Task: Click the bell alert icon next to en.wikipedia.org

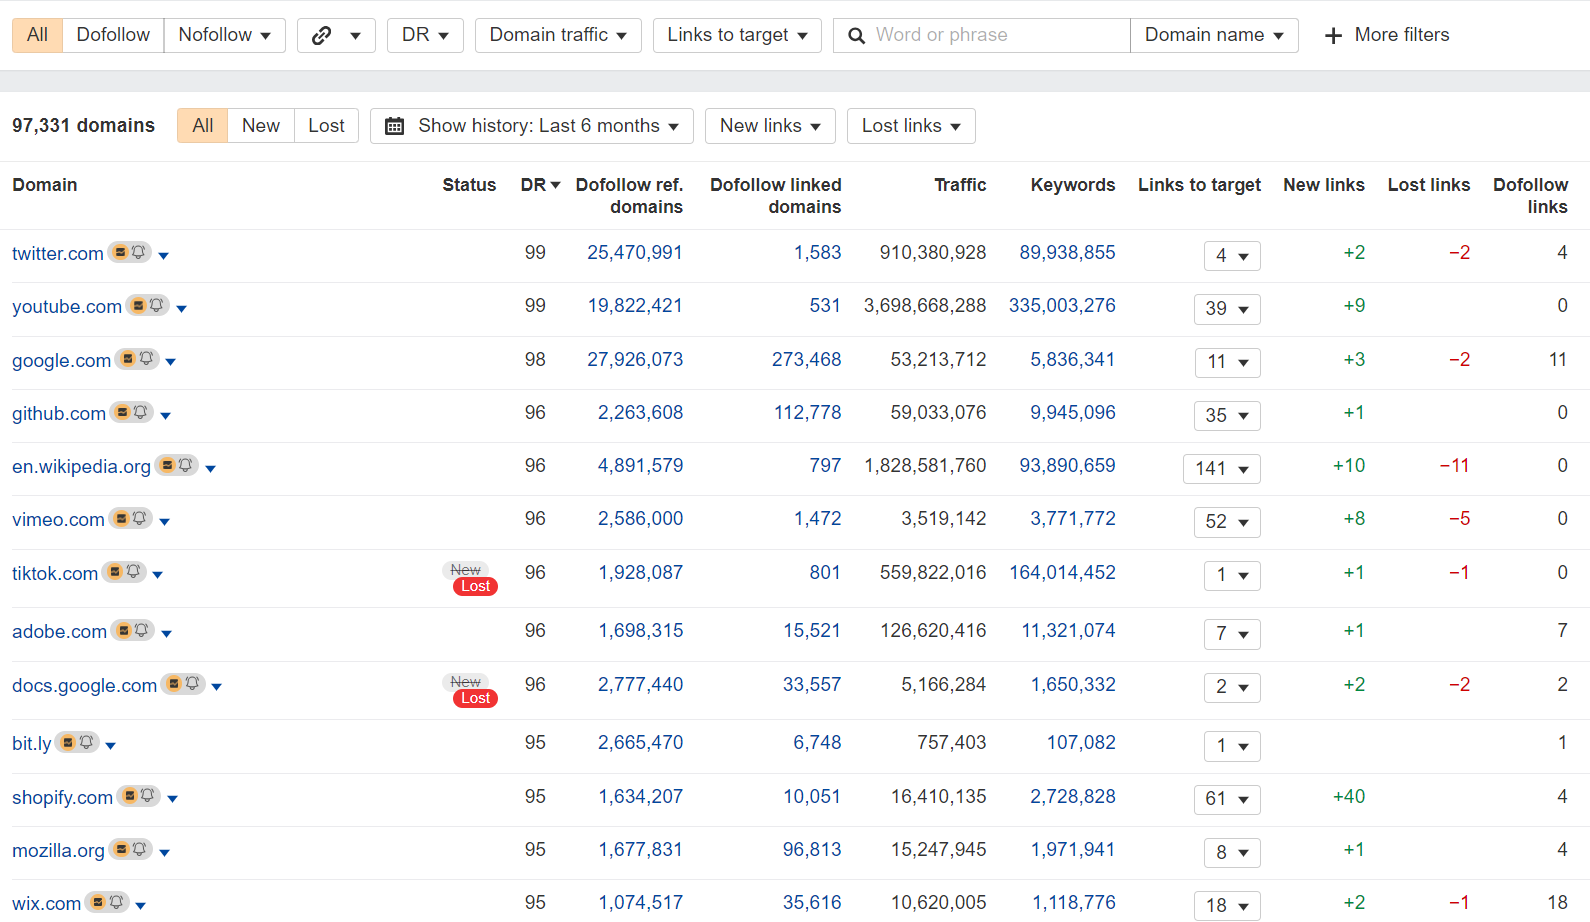Action: [186, 465]
